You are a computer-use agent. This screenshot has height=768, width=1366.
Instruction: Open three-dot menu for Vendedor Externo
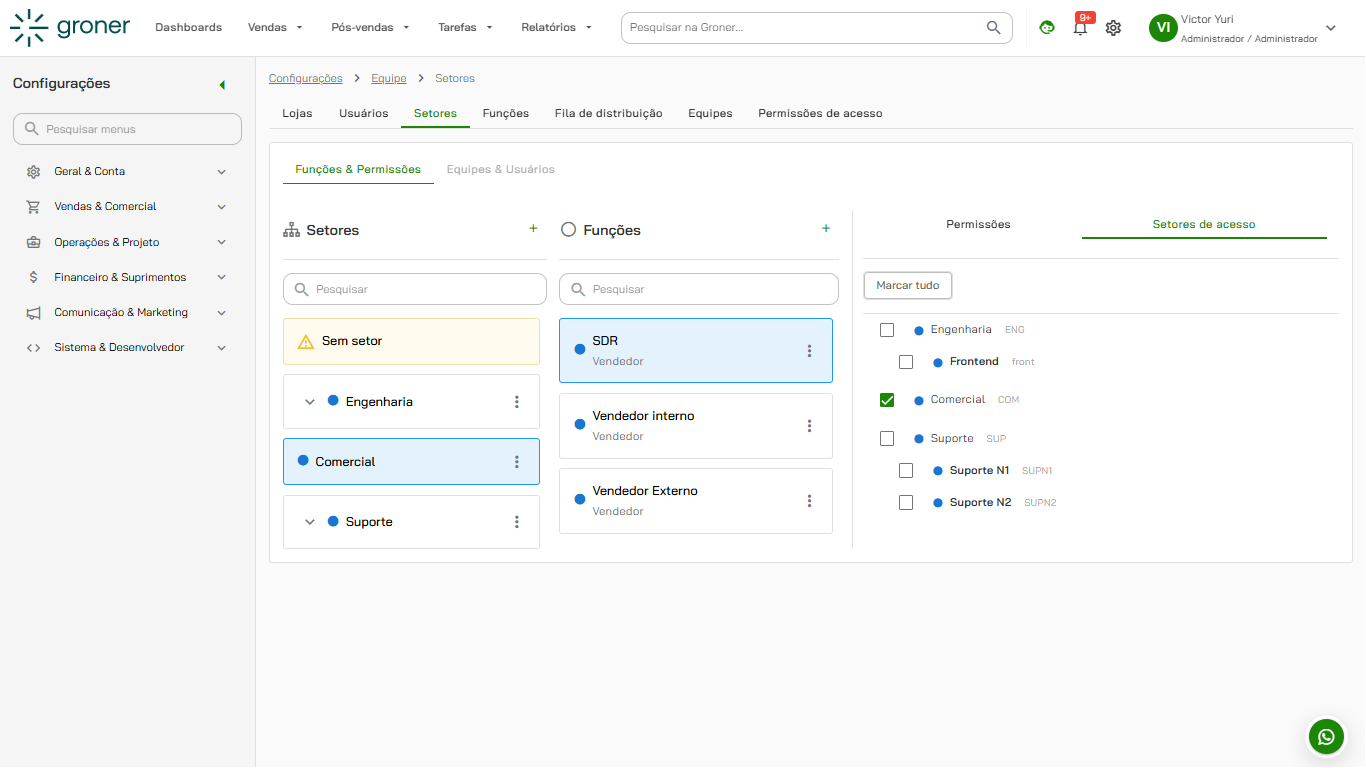point(810,501)
